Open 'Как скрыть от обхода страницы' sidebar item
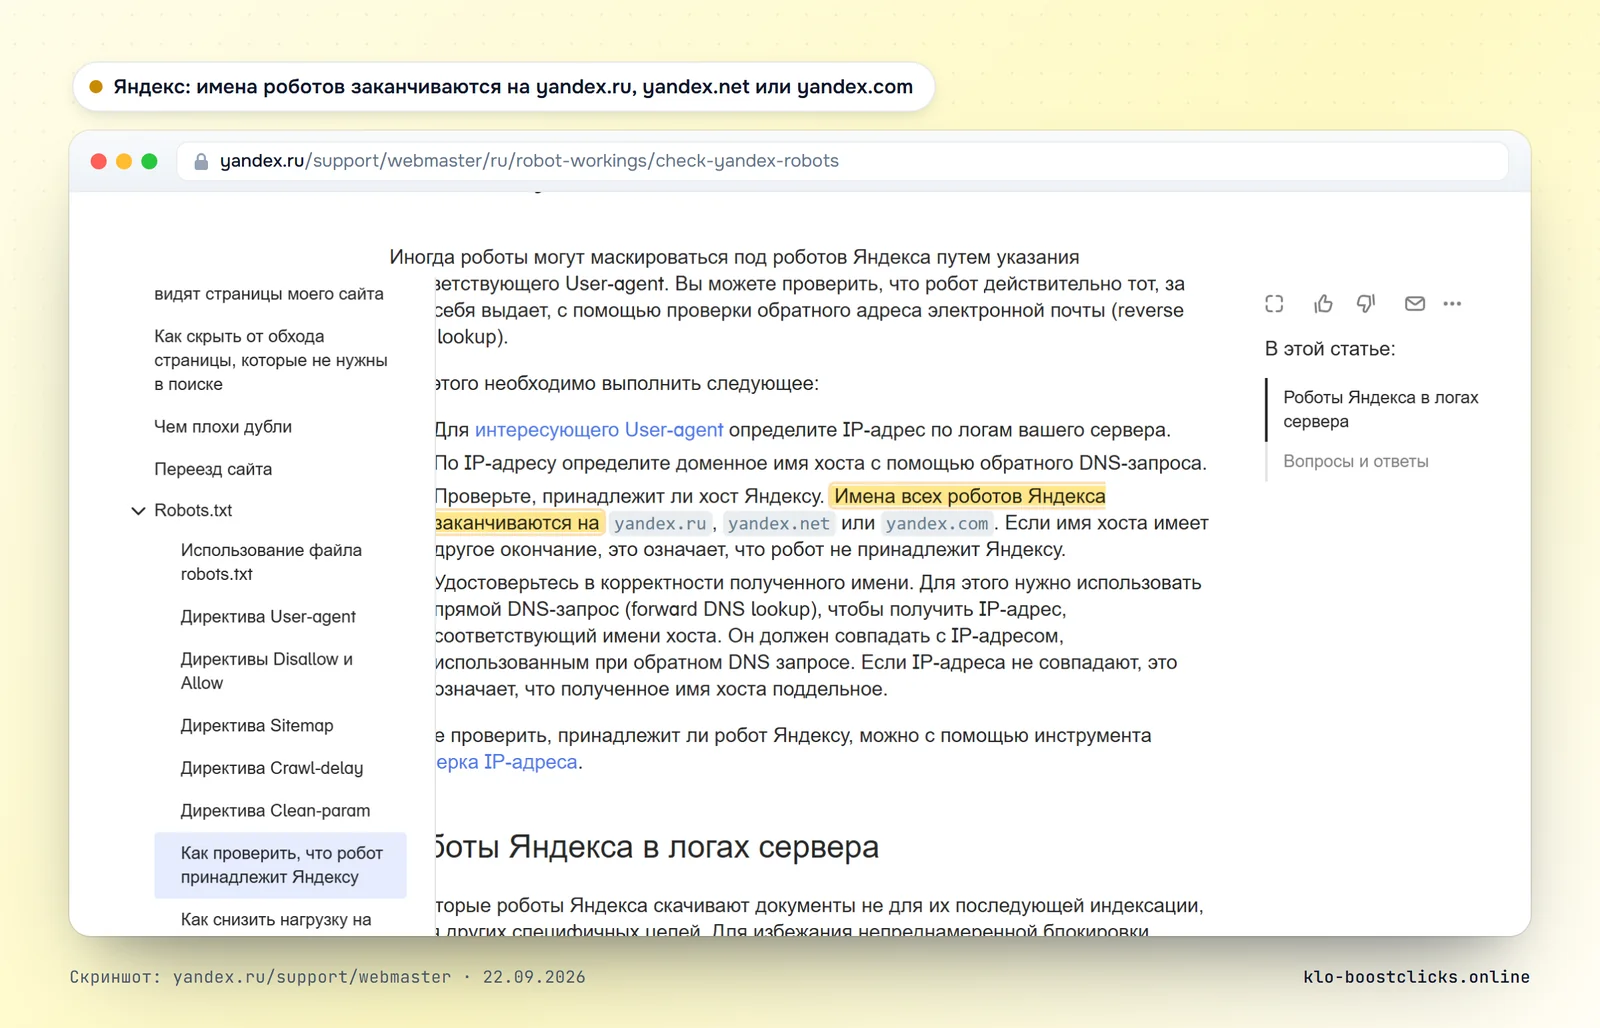The width and height of the screenshot is (1600, 1028). (271, 360)
